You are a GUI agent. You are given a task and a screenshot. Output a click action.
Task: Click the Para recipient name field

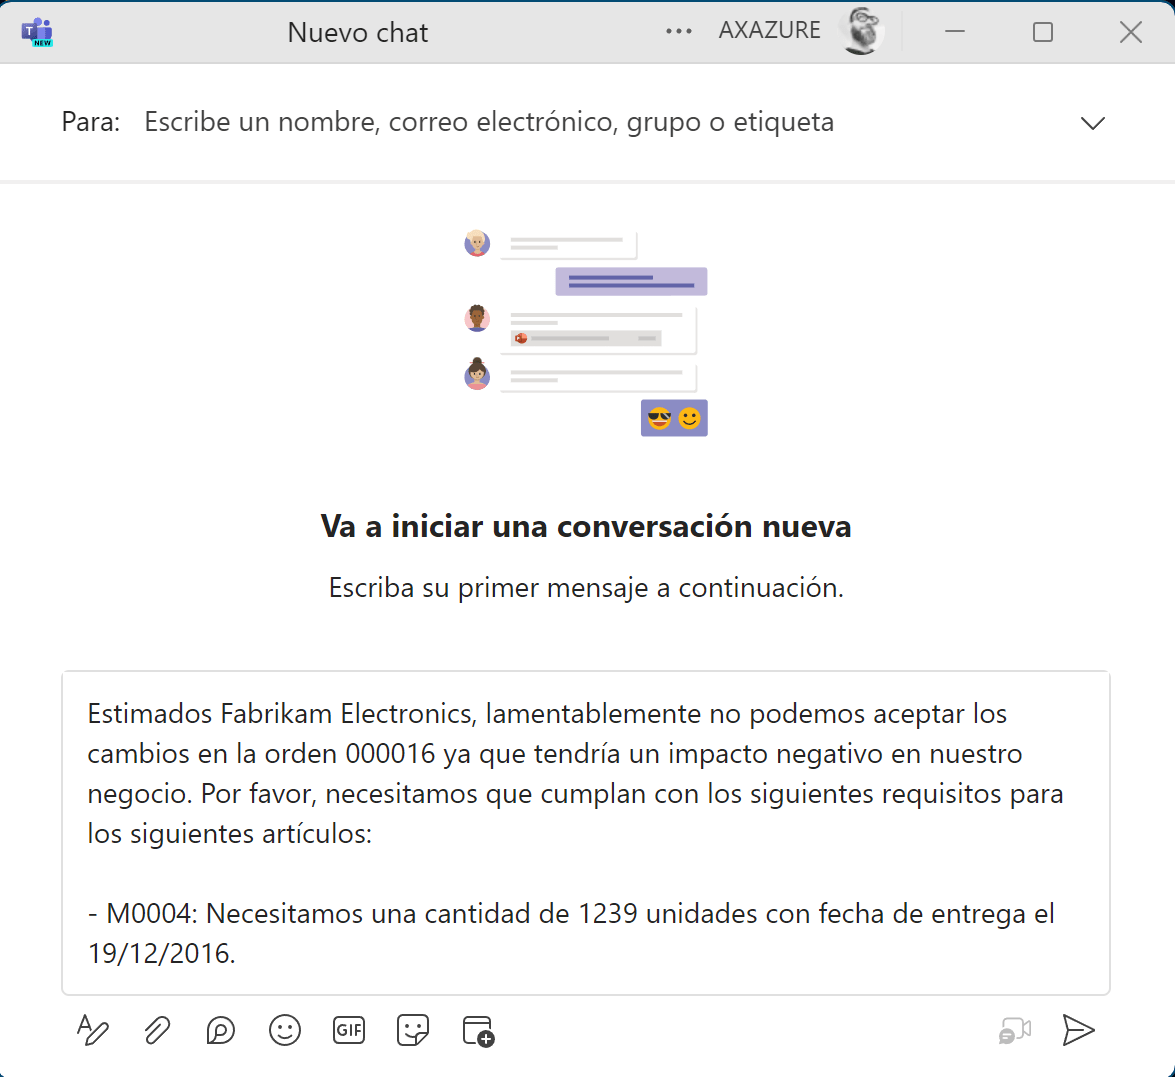tap(489, 122)
